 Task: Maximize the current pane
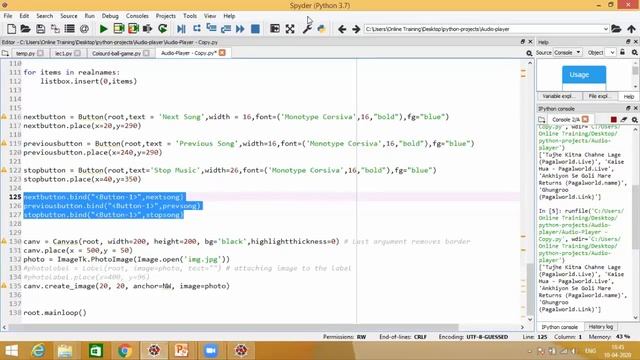pos(275,29)
